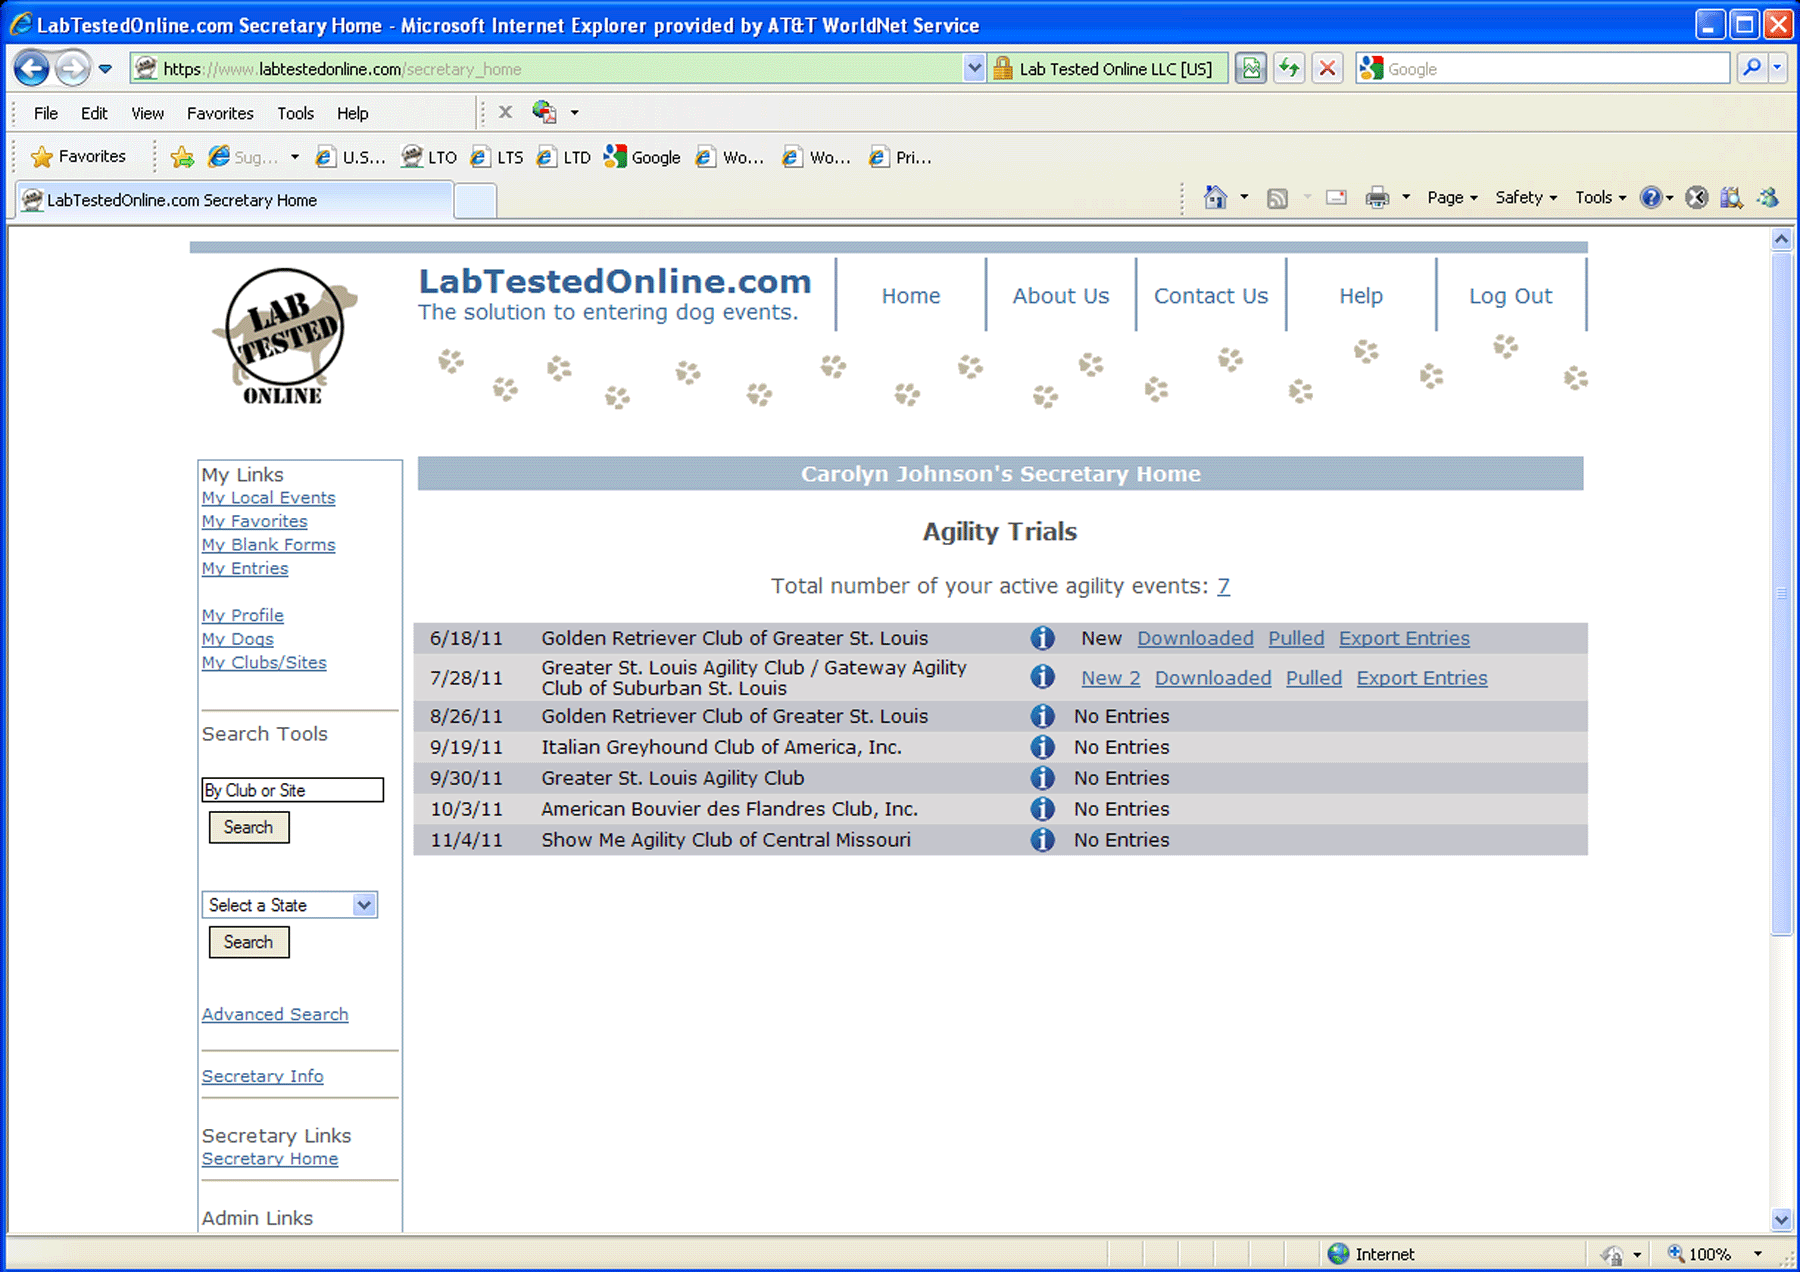Click the browser Forward arrow button

(72, 69)
